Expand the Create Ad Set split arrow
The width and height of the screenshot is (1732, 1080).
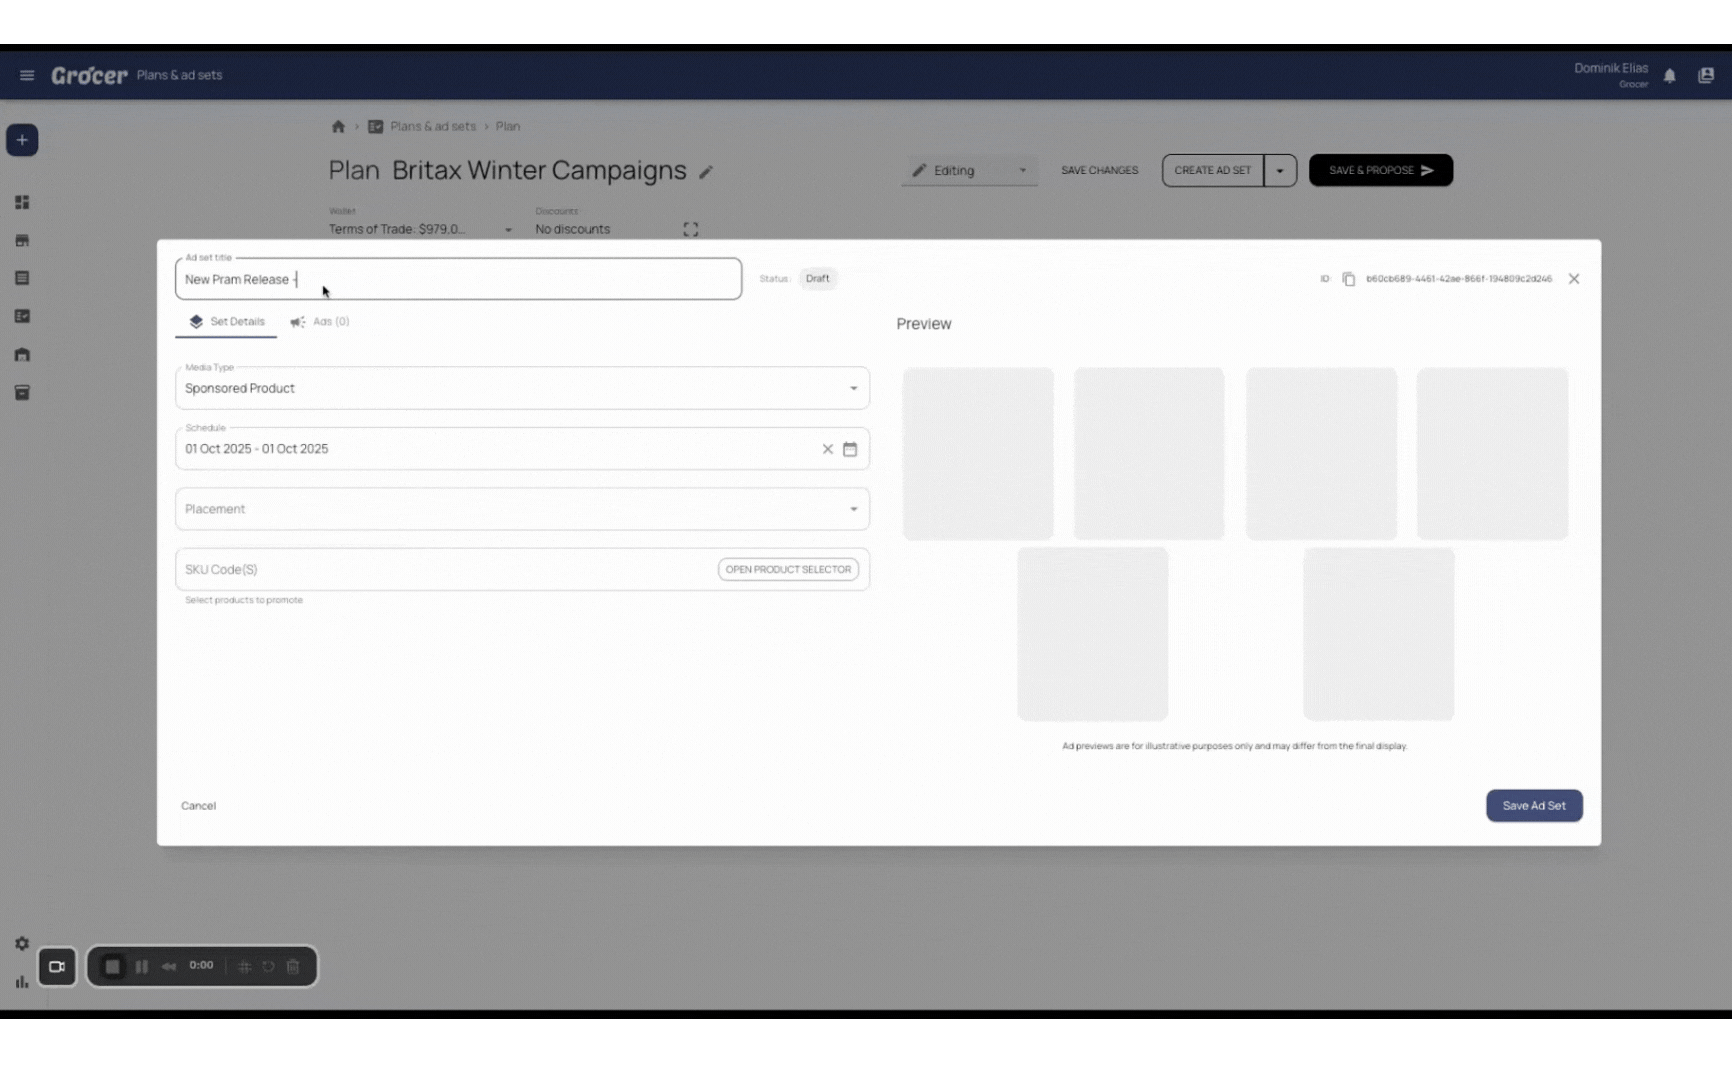click(x=1280, y=170)
